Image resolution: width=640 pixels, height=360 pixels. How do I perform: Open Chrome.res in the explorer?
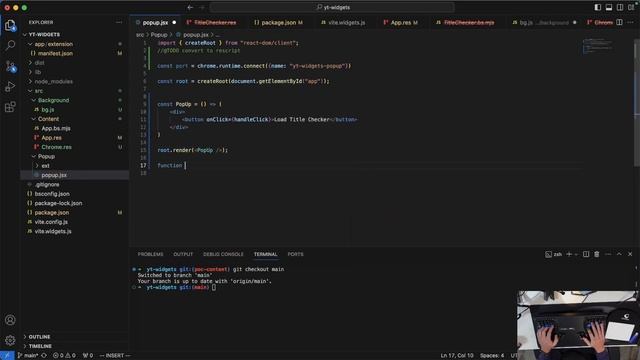(56, 147)
